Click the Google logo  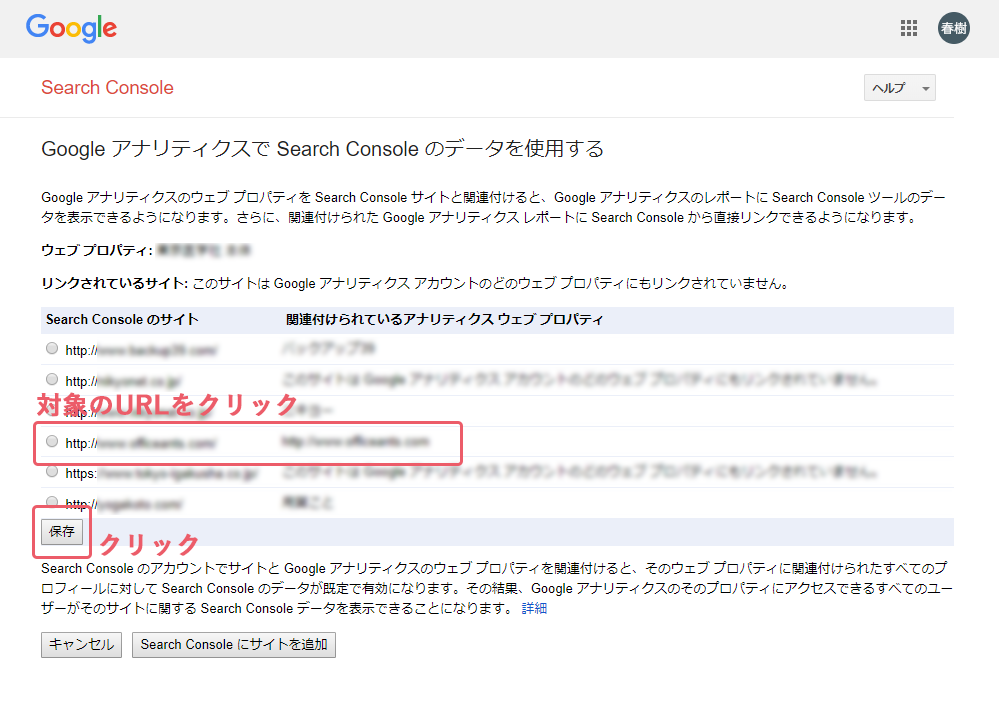point(70,28)
